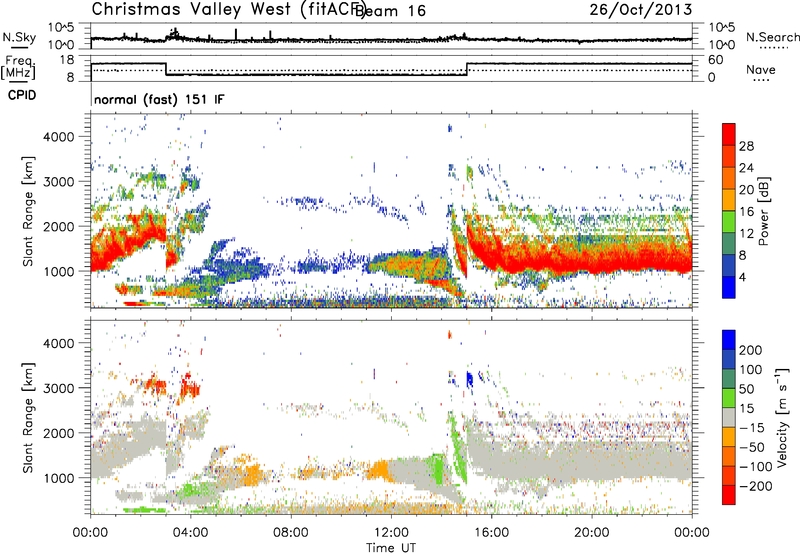Click the velocity panel 'Slant Range [km]' label
Viewport: 800px width, 554px height.
(28, 417)
